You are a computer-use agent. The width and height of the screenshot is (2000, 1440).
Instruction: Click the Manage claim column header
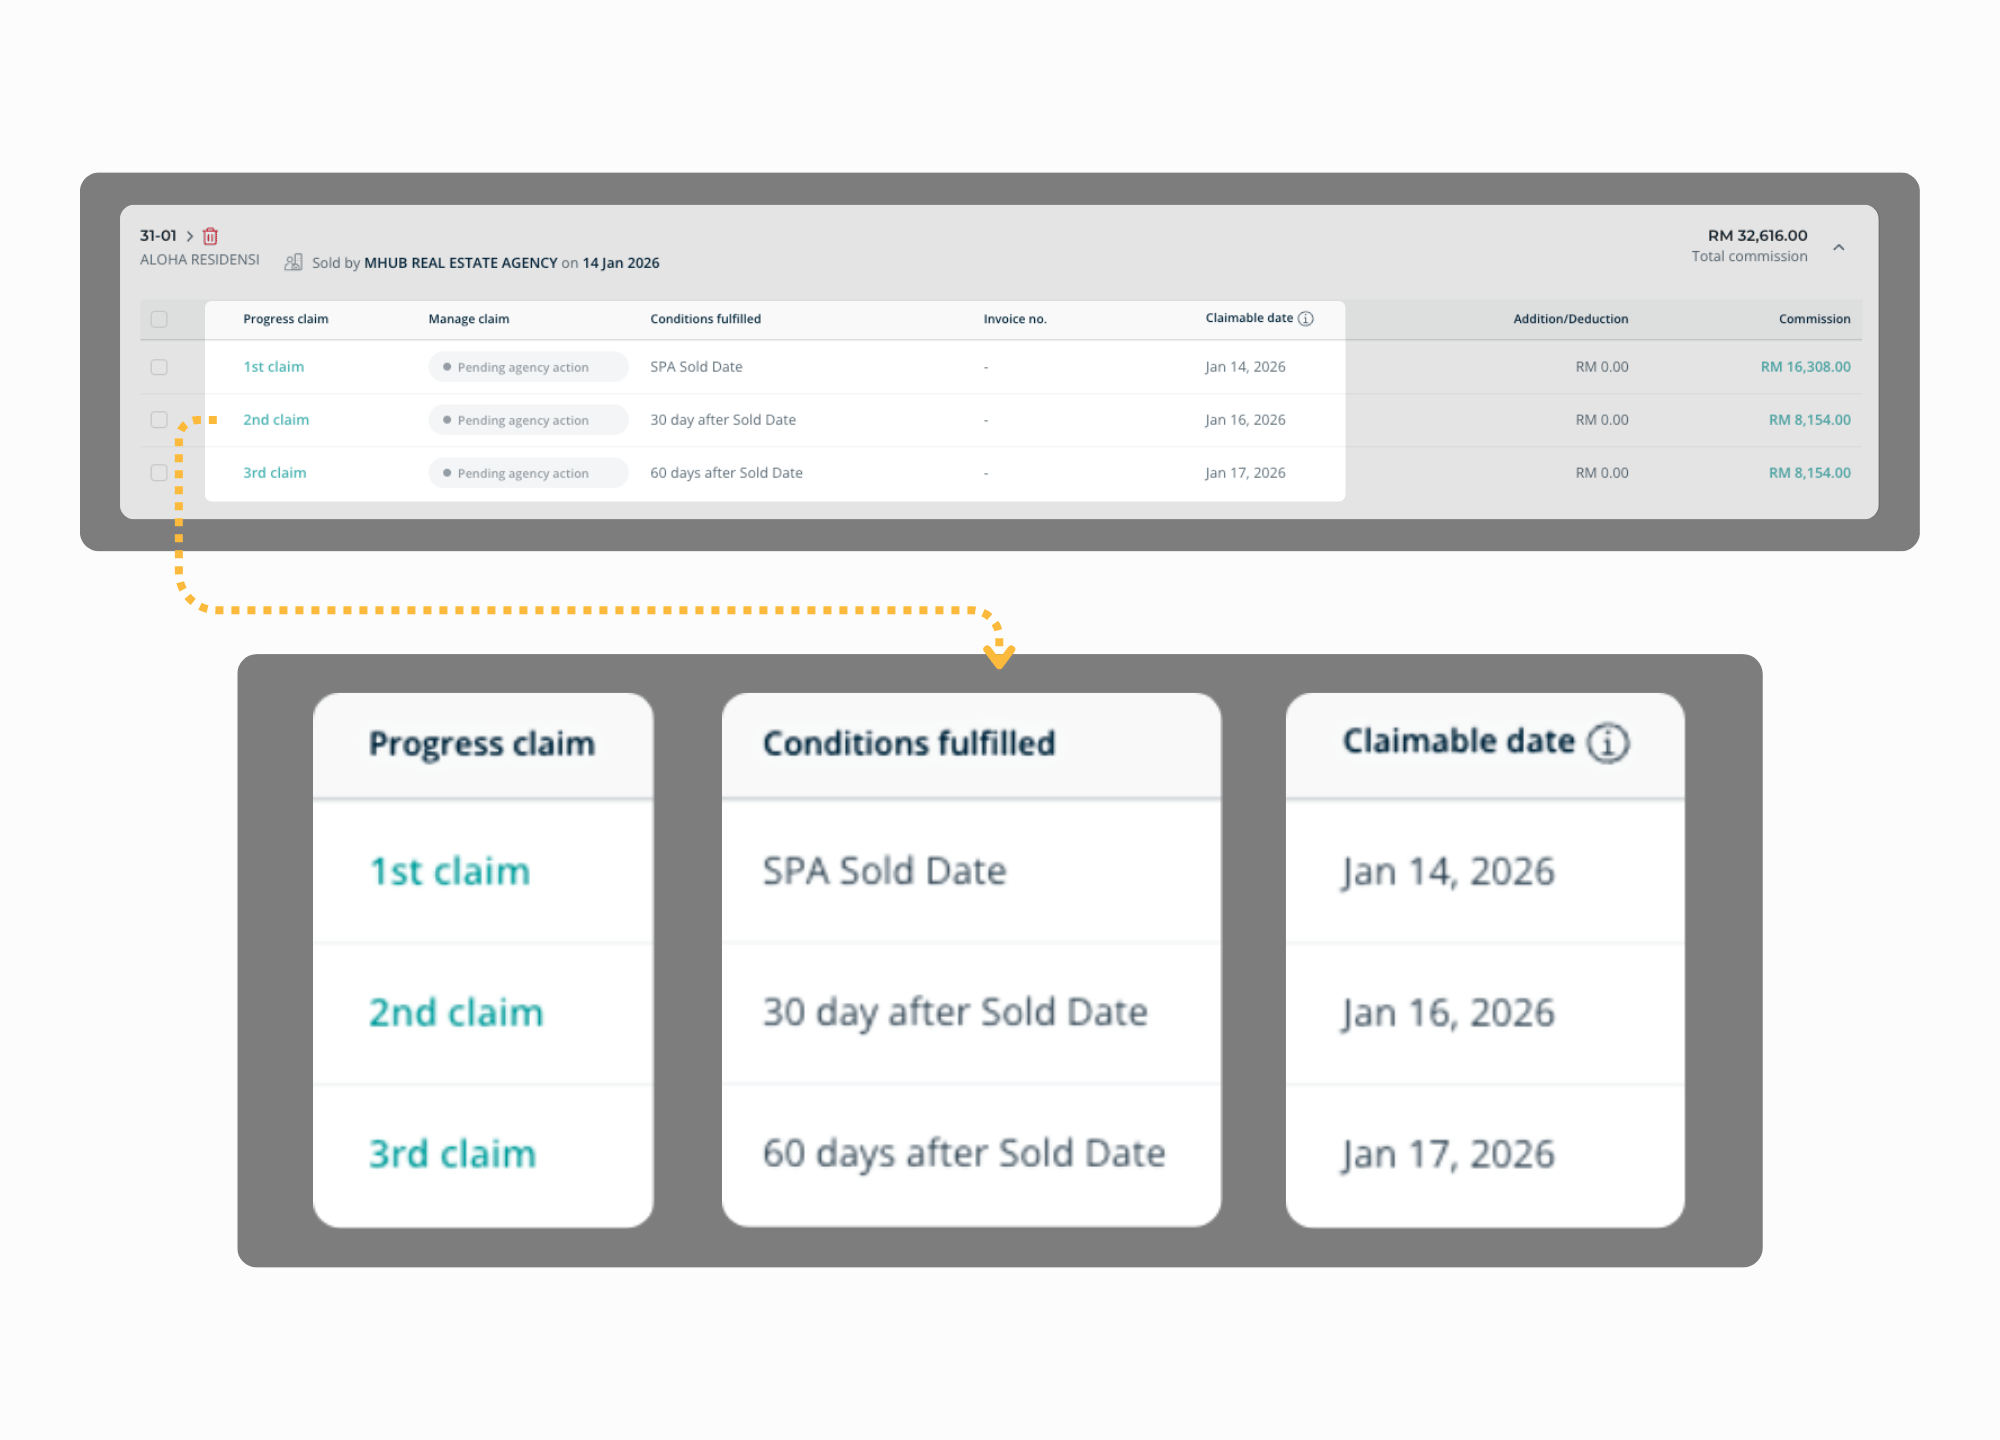click(x=469, y=319)
